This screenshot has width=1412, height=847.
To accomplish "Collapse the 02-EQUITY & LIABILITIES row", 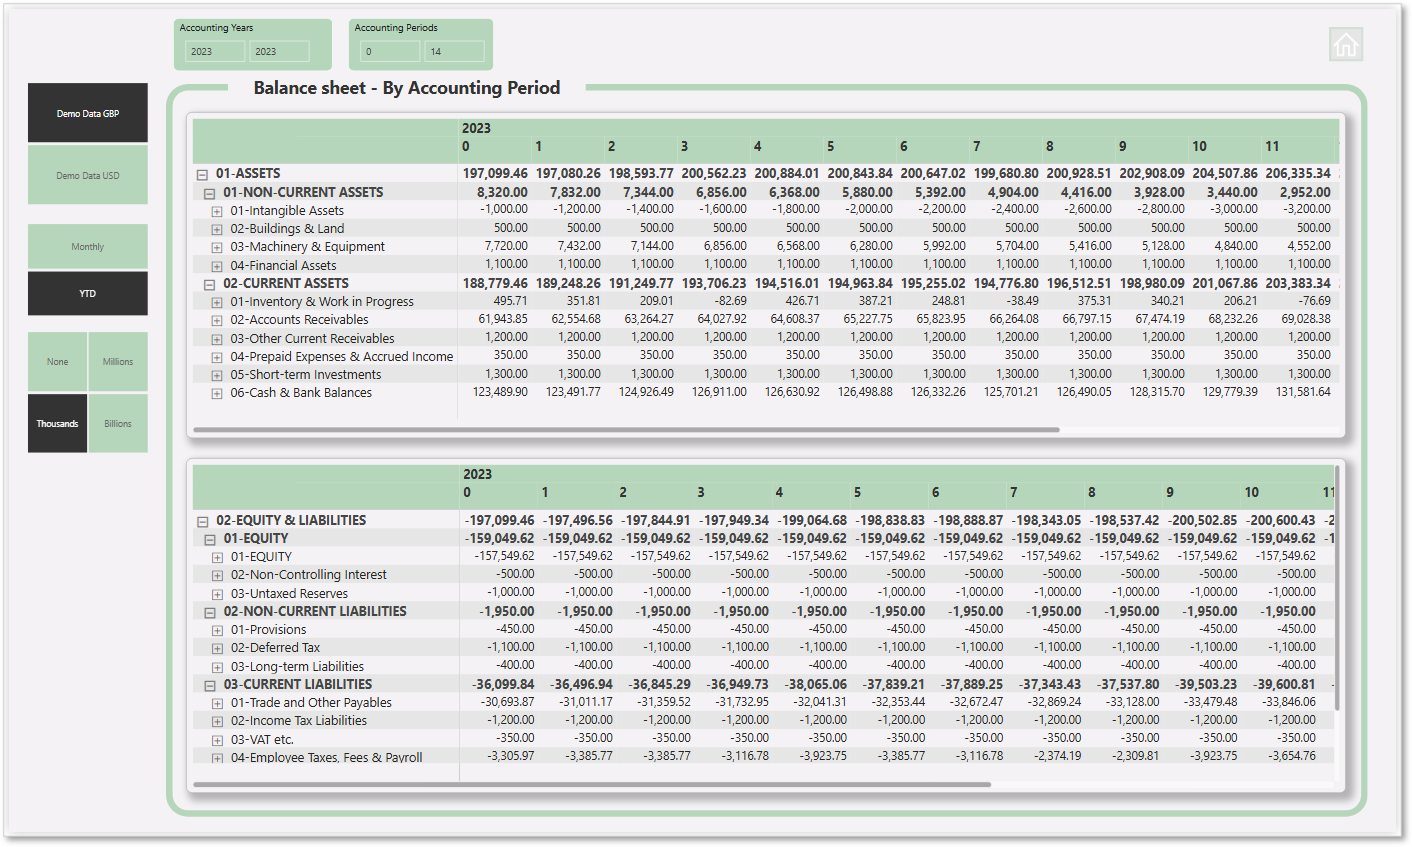I will tap(203, 521).
